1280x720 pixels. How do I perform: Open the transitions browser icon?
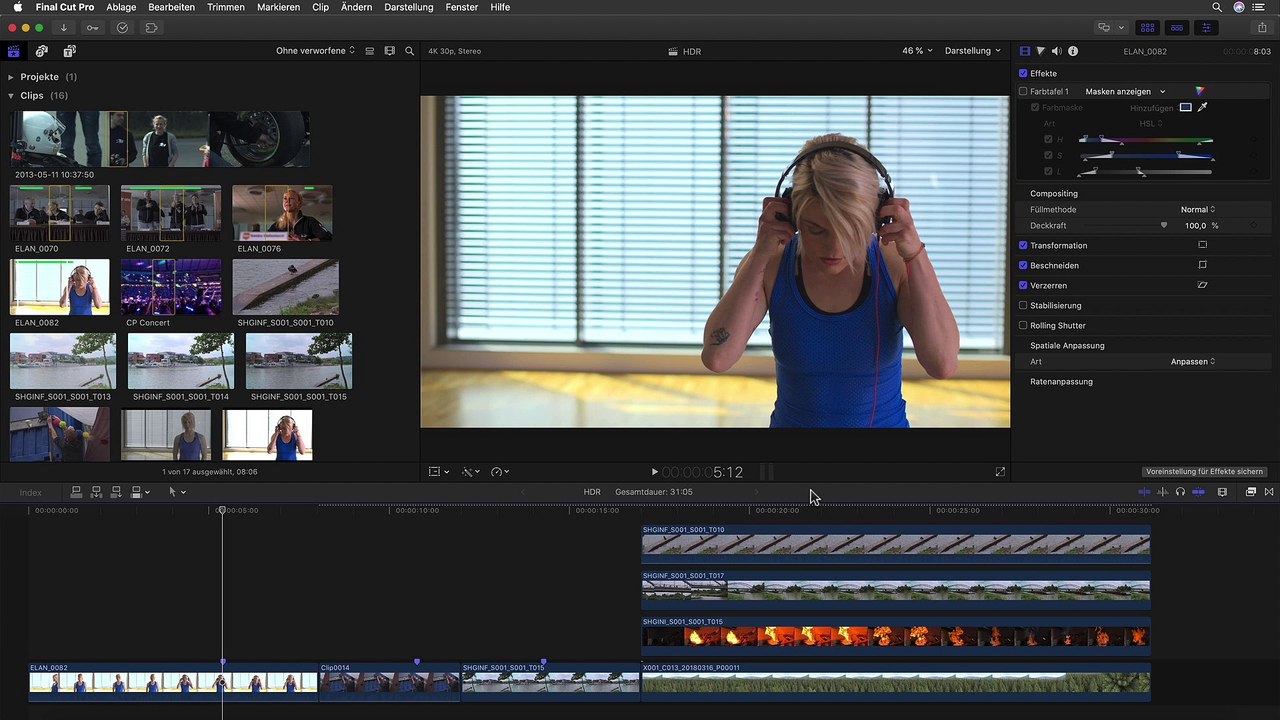1269,492
